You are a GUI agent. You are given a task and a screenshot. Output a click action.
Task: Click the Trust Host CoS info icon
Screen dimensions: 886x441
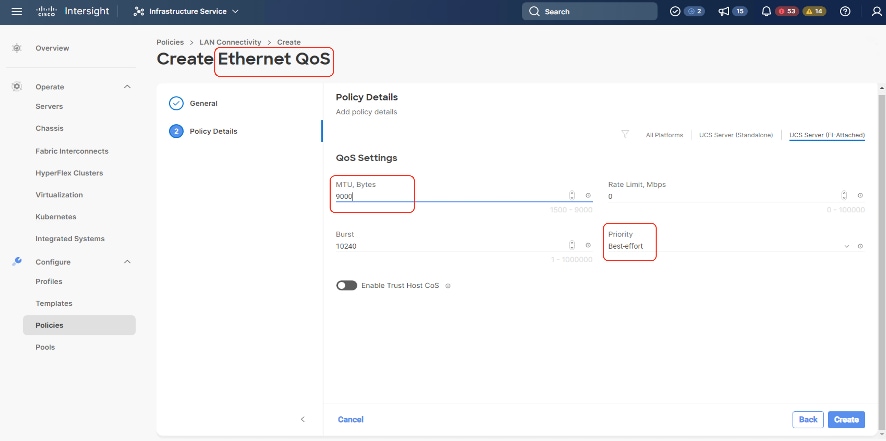(x=448, y=286)
